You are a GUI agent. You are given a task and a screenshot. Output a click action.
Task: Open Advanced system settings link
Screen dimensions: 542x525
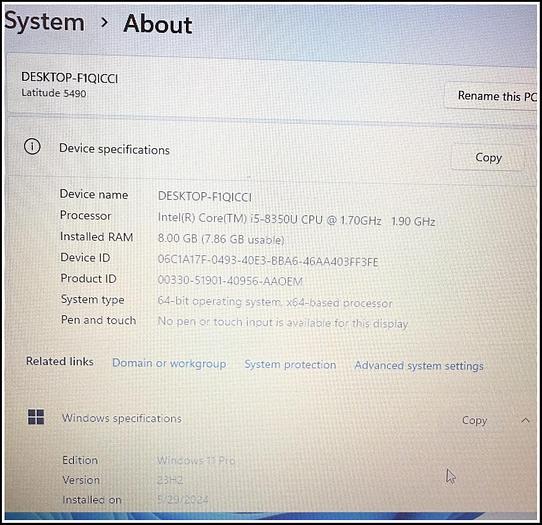tap(419, 366)
